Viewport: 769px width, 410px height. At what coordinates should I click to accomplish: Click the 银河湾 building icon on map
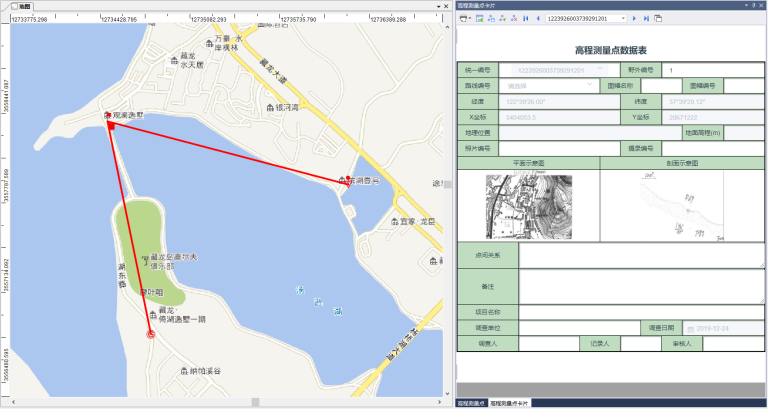click(270, 107)
